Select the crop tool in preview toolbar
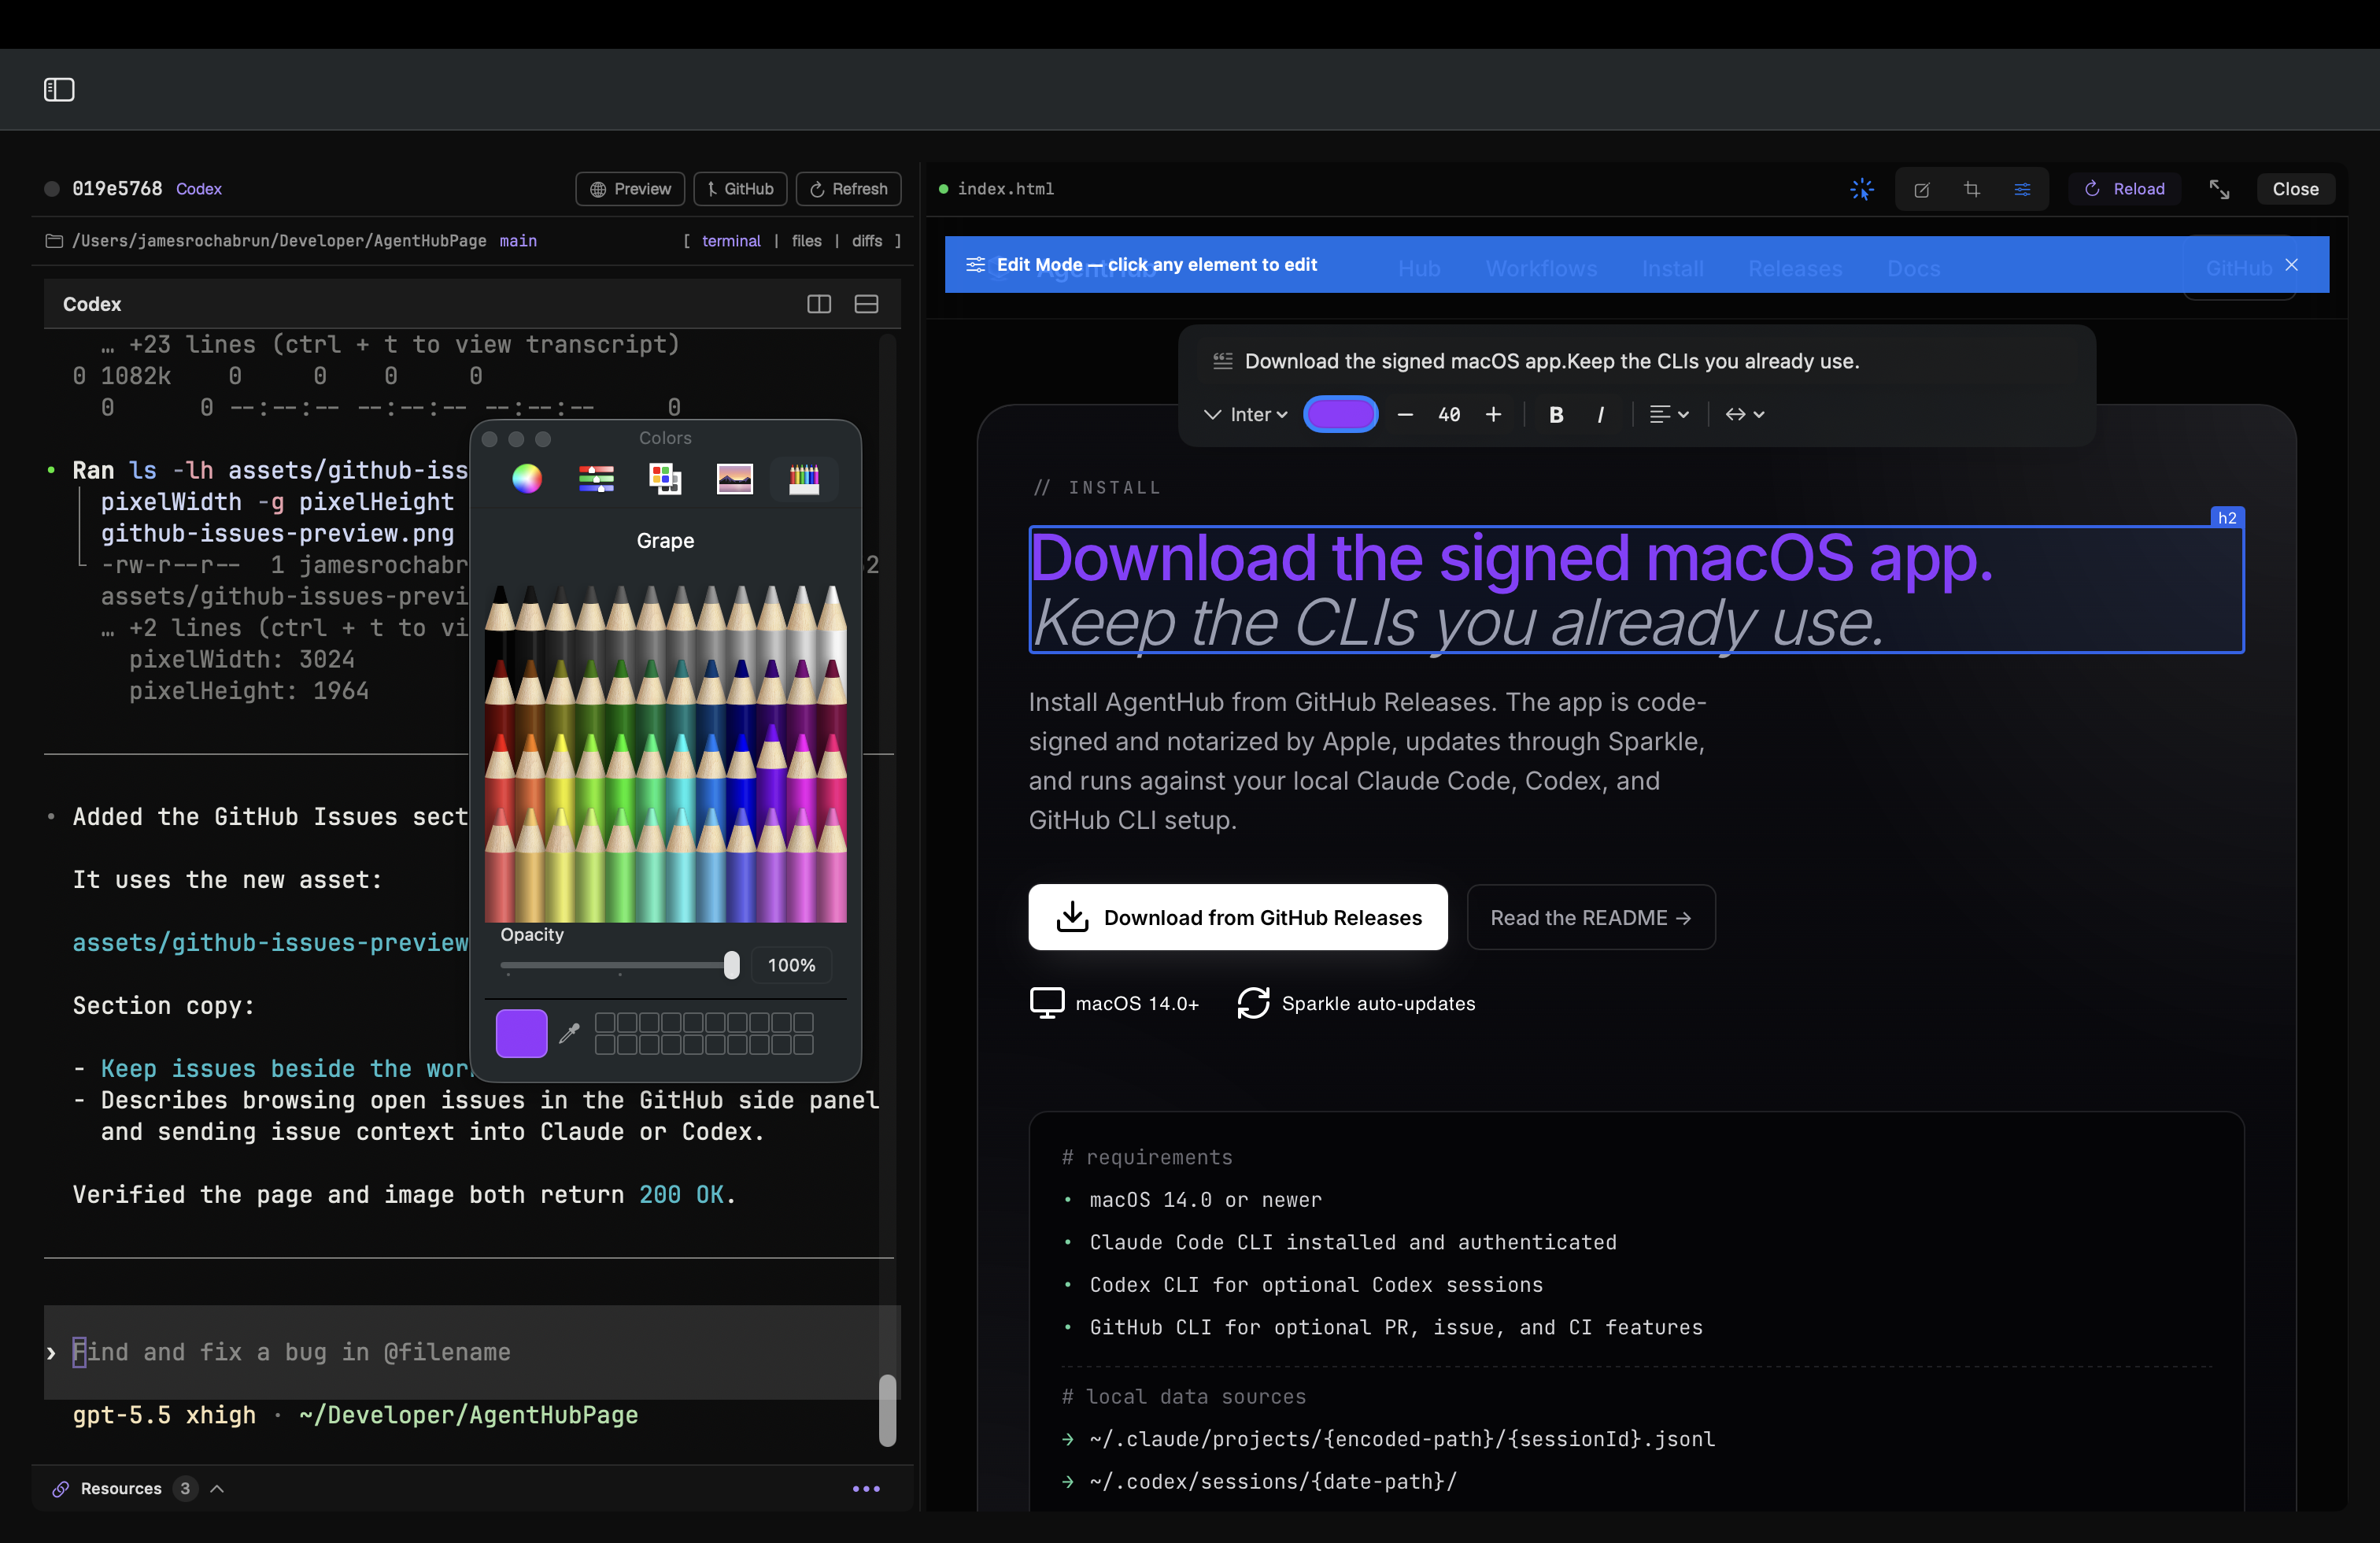This screenshot has width=2380, height=1543. pyautogui.click(x=1971, y=189)
